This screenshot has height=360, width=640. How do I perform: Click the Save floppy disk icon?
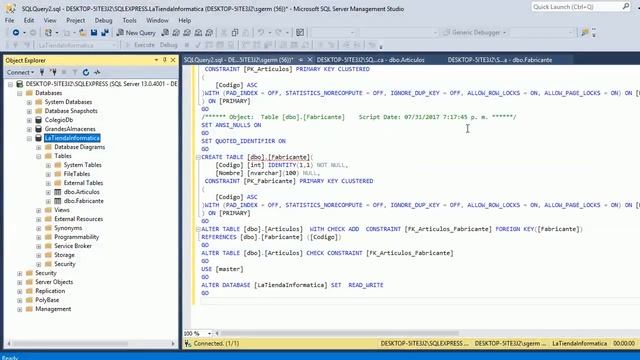[94, 32]
